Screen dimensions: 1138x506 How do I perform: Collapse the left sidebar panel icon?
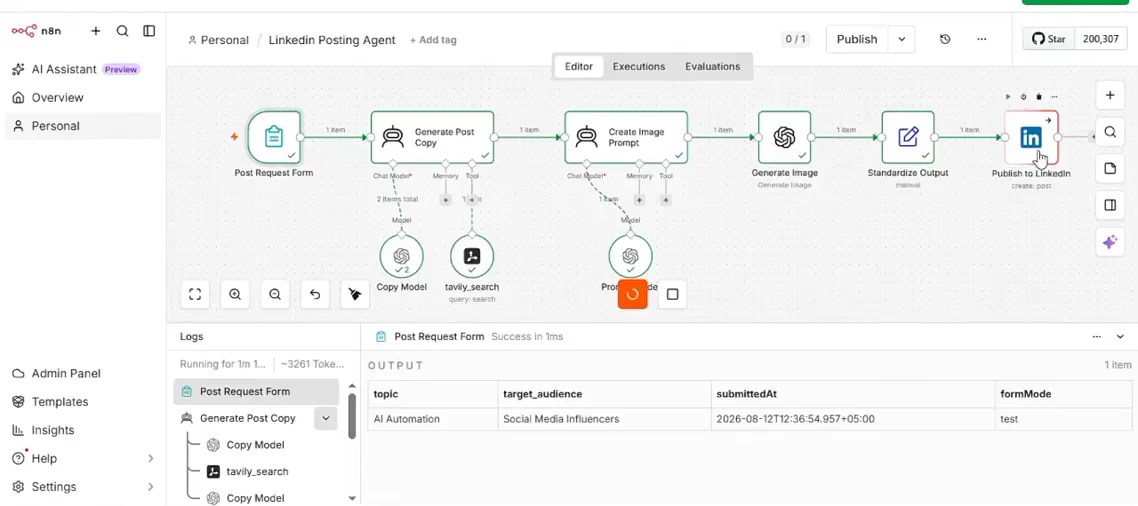149,30
